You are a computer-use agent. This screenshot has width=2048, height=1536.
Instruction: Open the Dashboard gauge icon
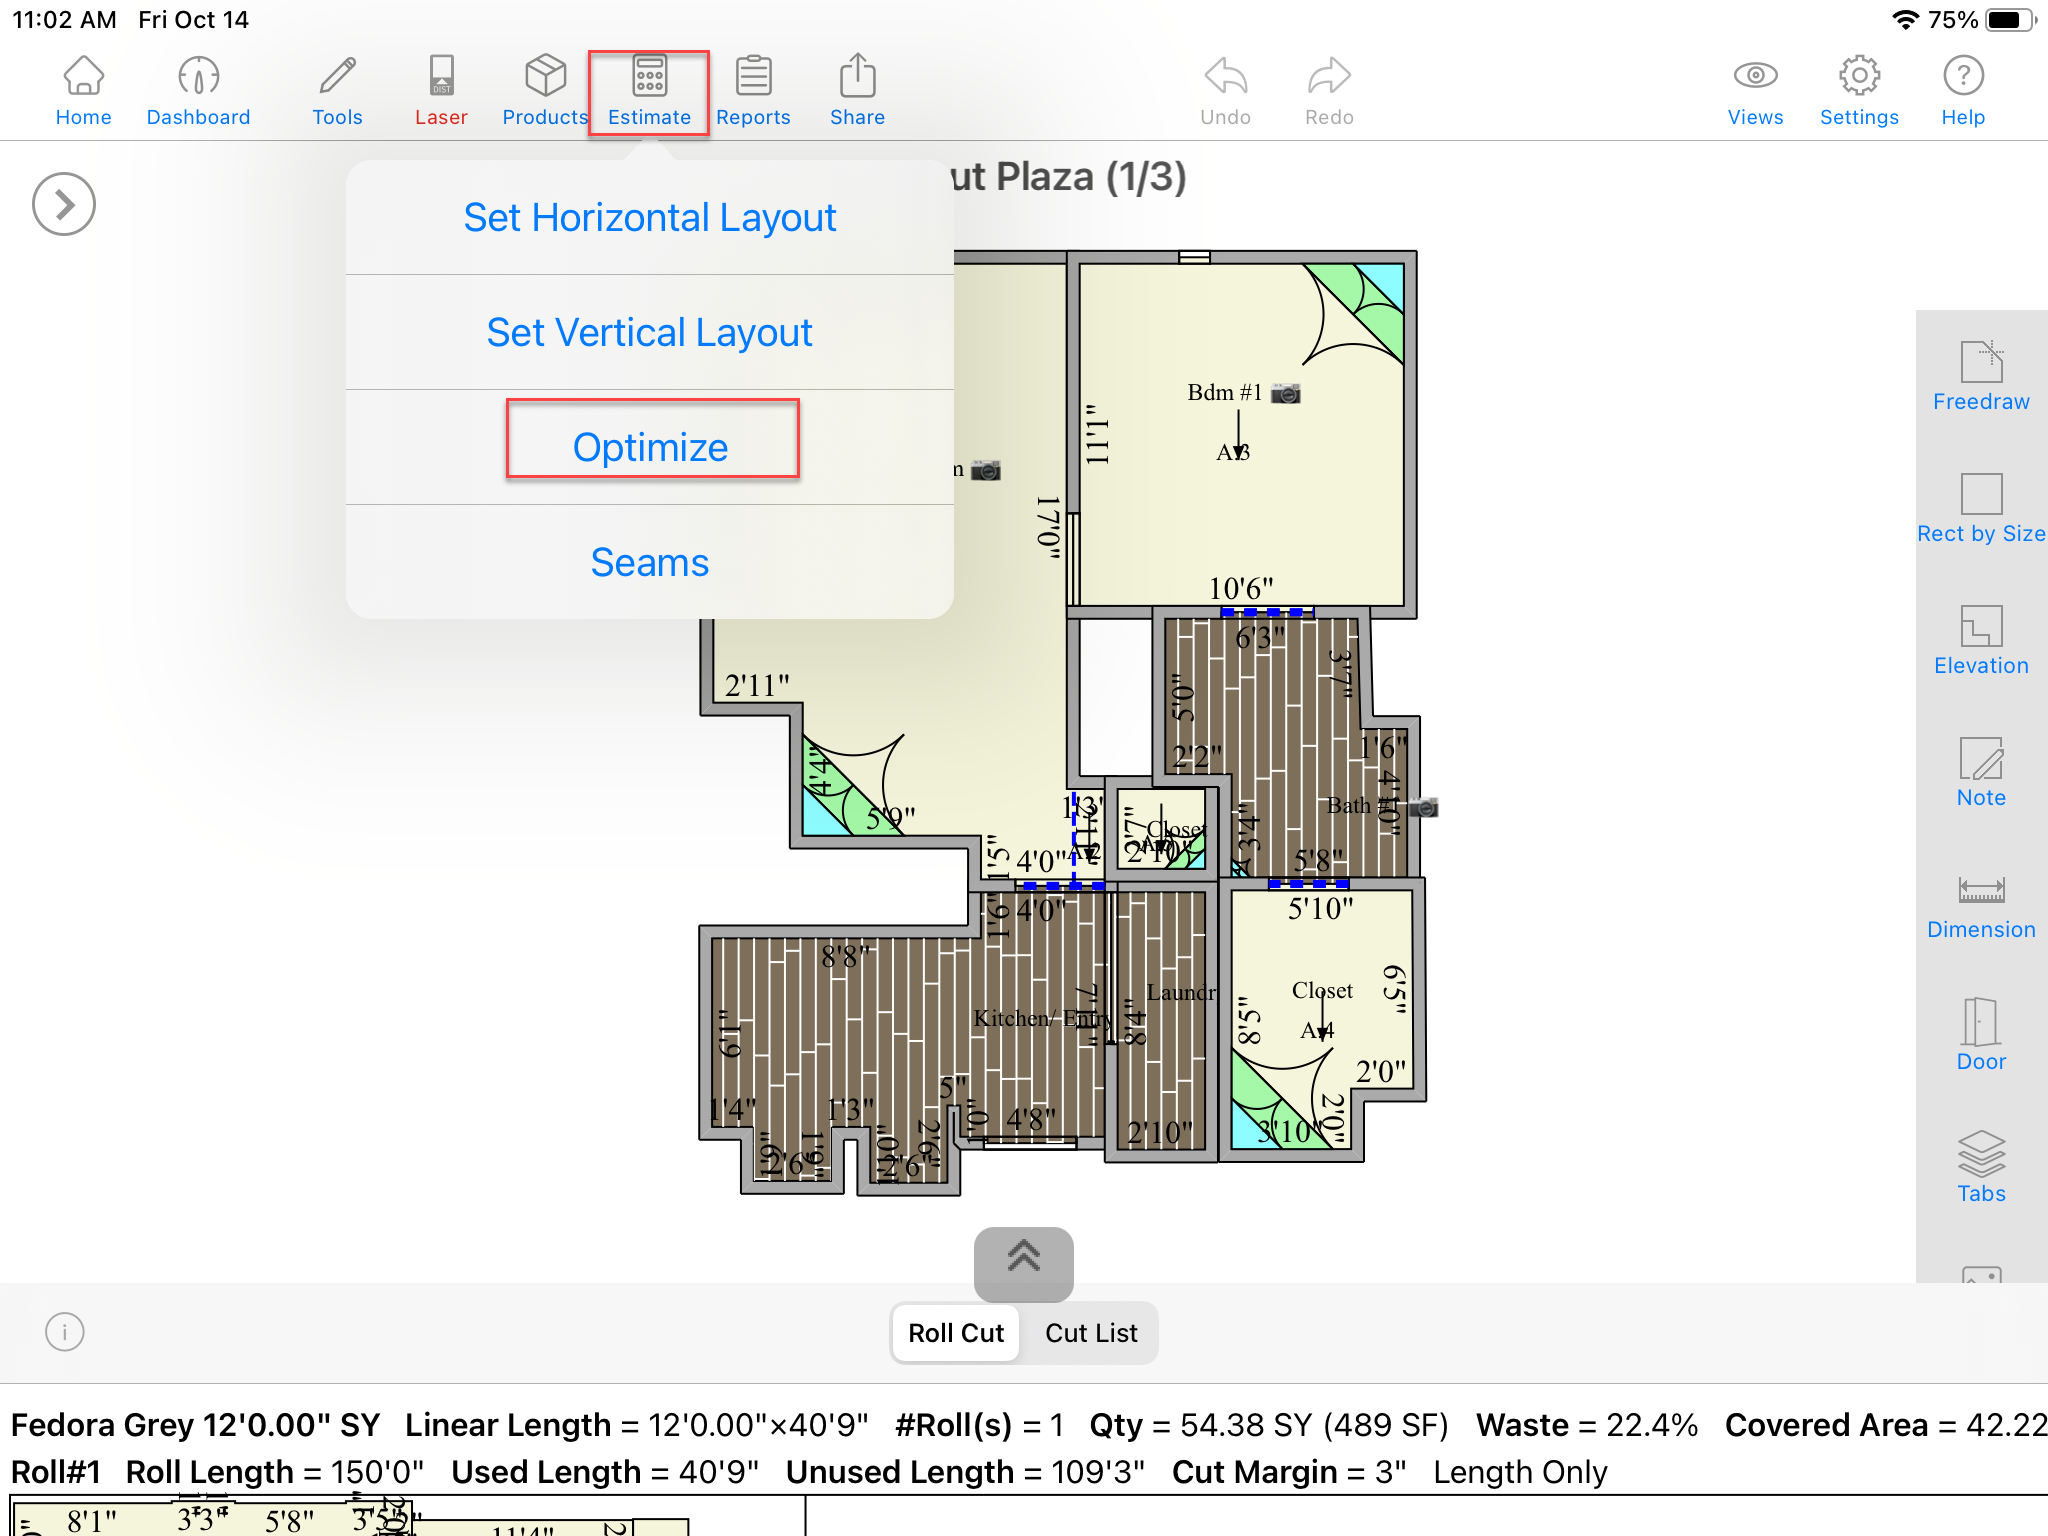click(198, 91)
